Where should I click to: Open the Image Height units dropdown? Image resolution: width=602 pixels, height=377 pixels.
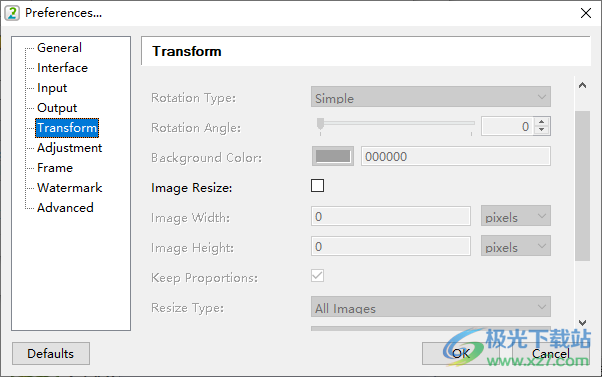(x=516, y=246)
